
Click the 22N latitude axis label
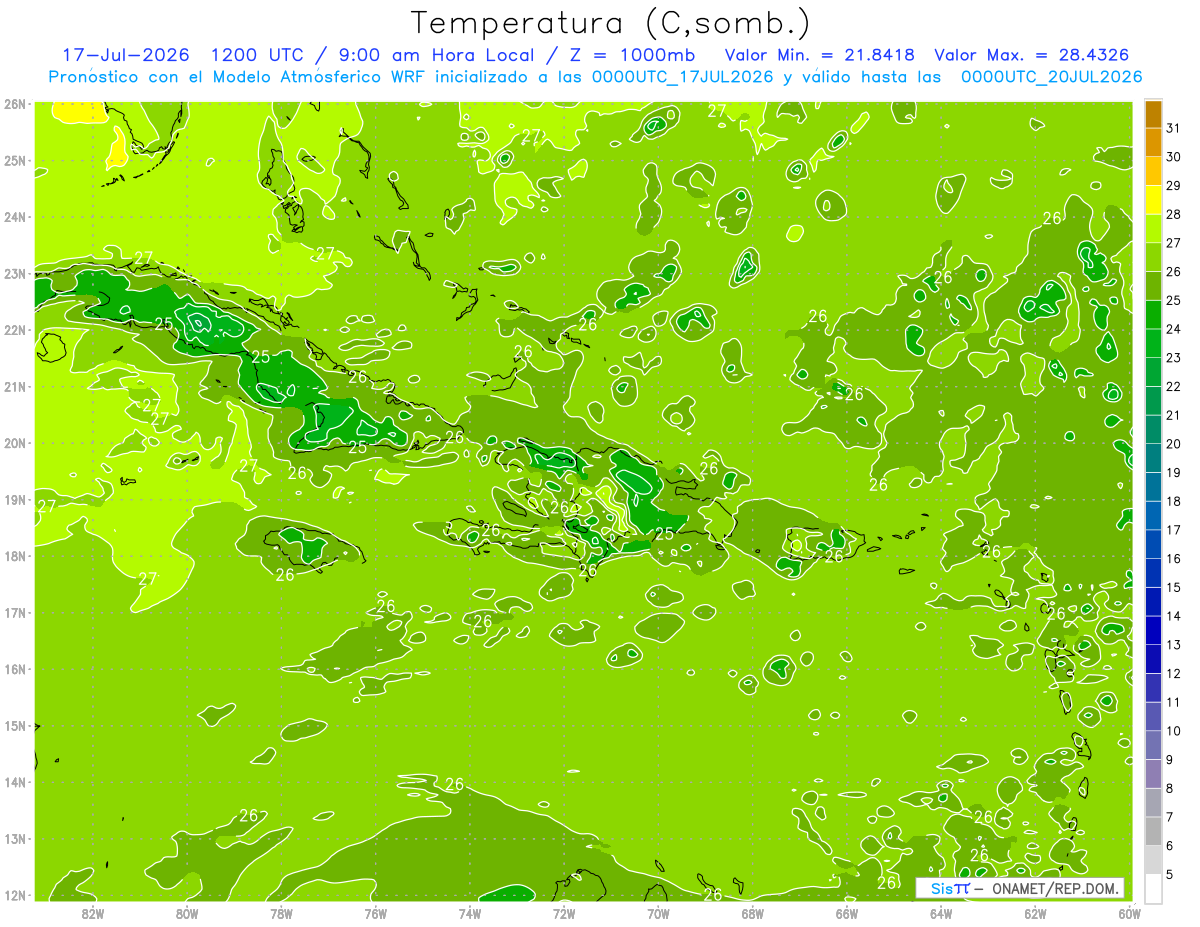click(x=14, y=330)
